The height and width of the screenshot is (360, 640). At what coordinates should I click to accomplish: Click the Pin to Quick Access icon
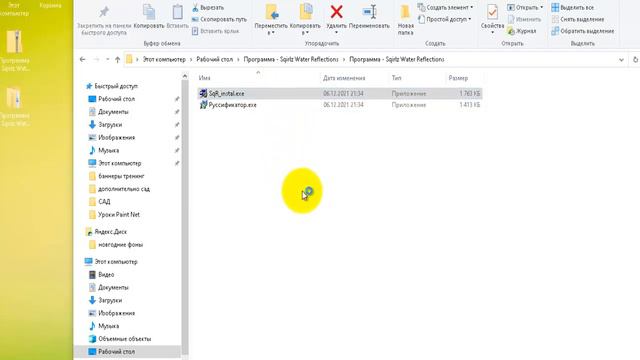104,12
